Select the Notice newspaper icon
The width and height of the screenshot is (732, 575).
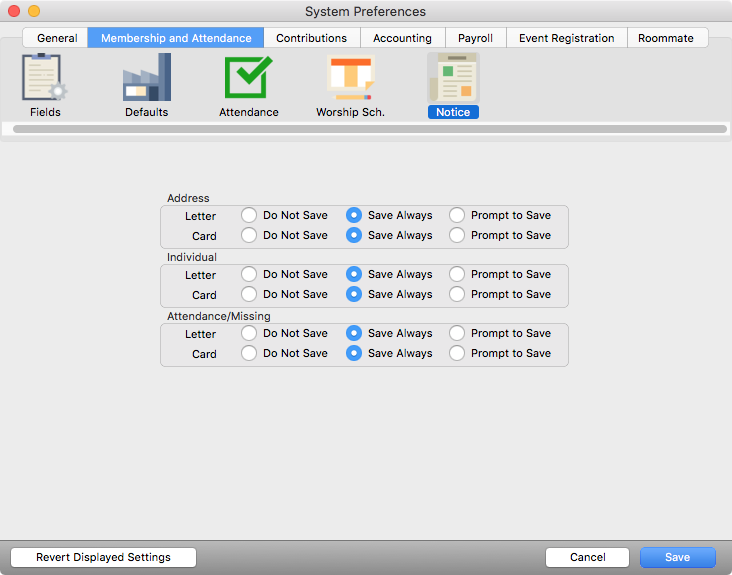pos(452,78)
